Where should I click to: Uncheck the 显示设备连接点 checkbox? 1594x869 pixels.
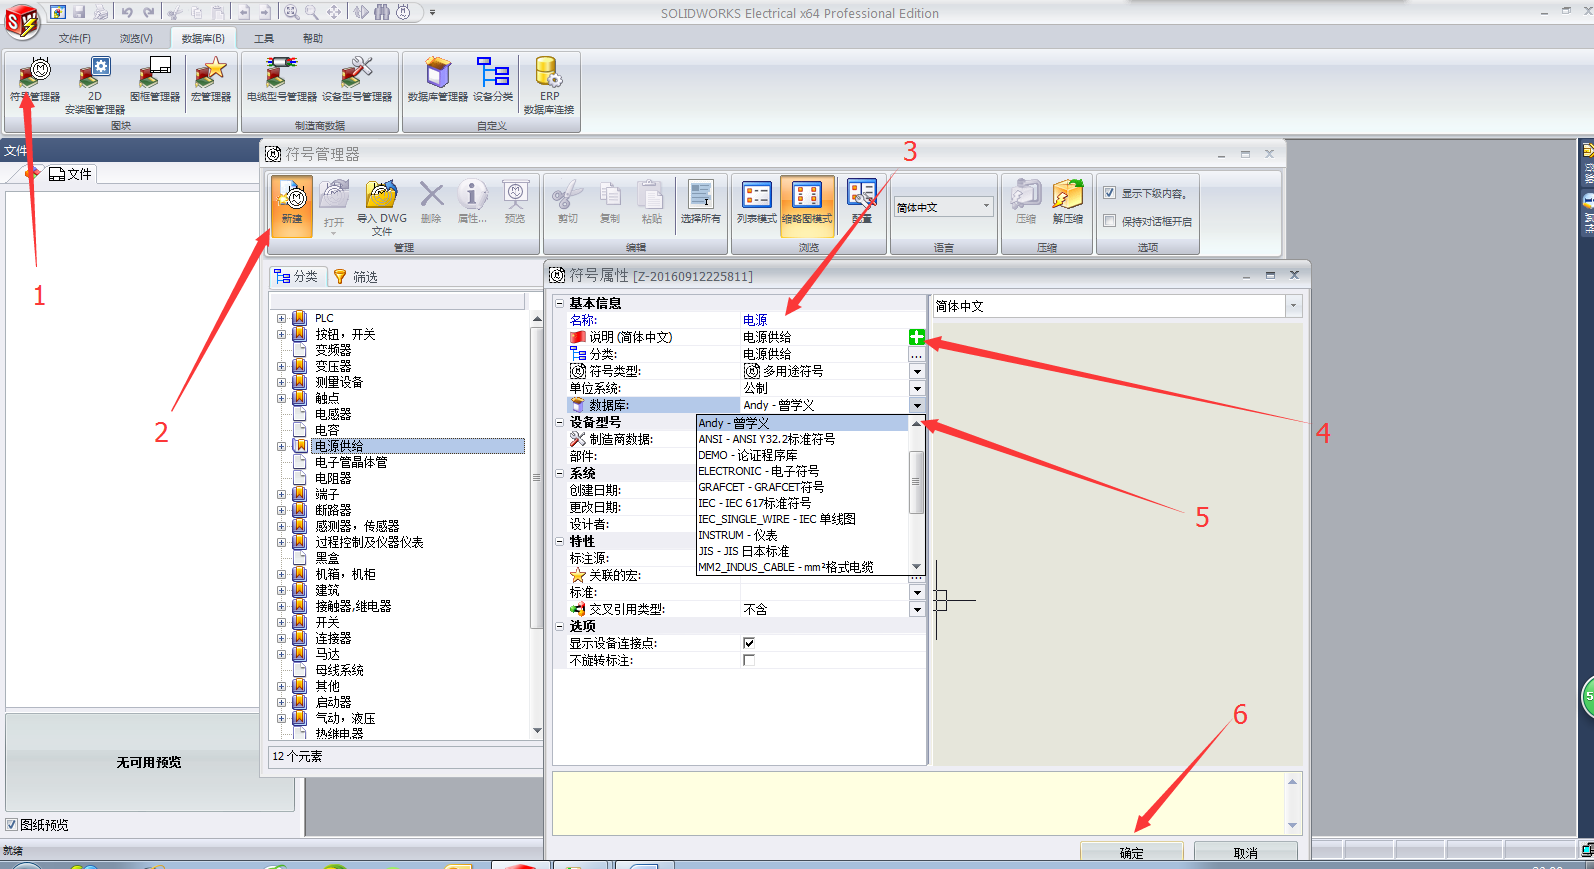(749, 643)
